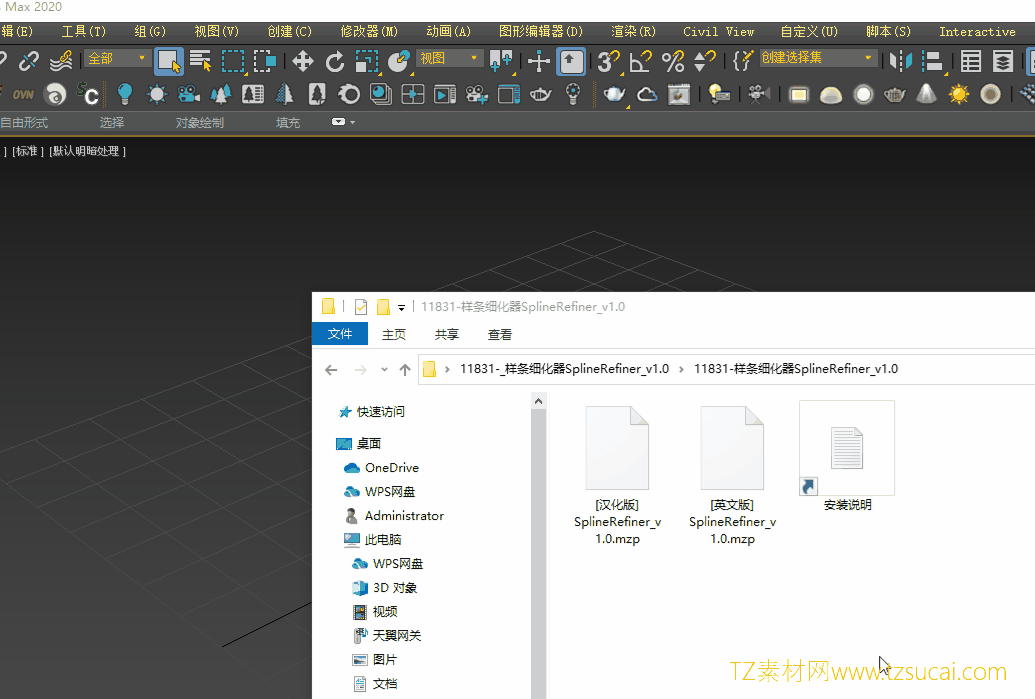This screenshot has height=699, width=1035.
Task: Click the Unlink Selection chain icon
Action: [28, 61]
